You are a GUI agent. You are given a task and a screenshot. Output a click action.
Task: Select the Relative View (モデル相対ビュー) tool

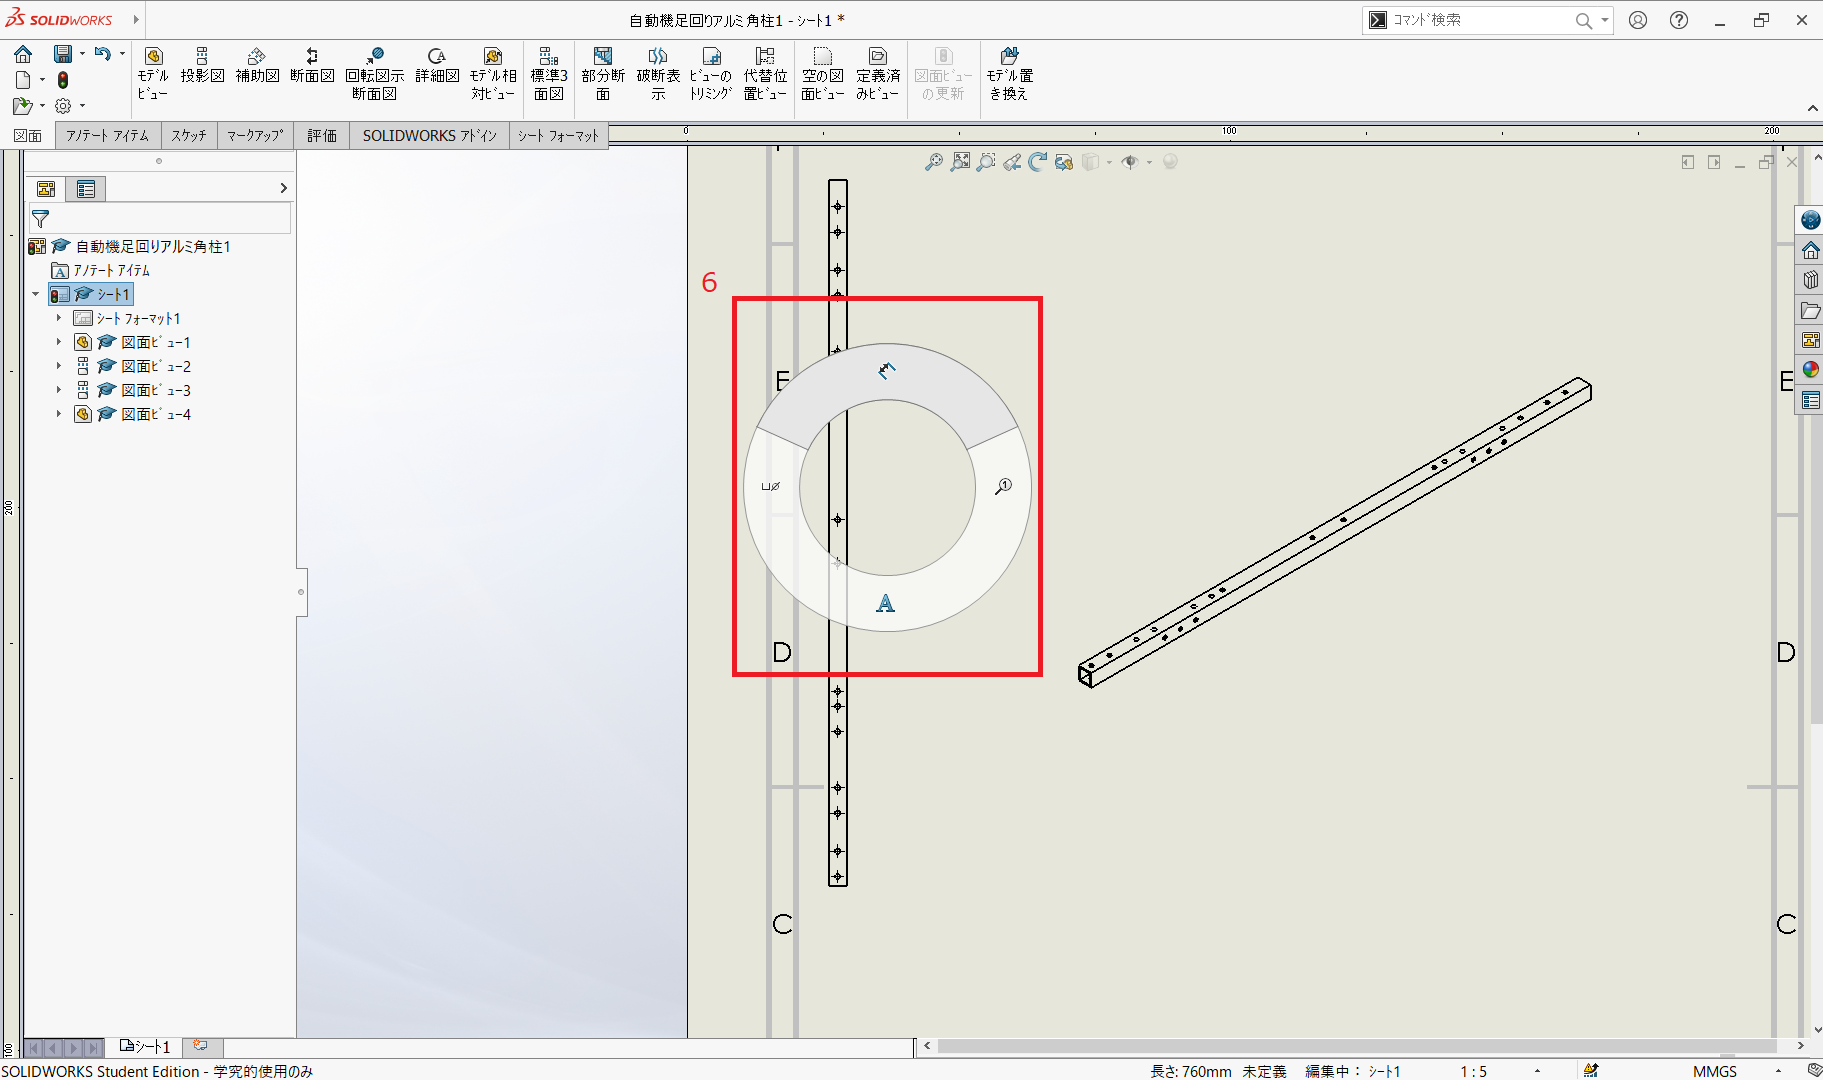[x=493, y=73]
